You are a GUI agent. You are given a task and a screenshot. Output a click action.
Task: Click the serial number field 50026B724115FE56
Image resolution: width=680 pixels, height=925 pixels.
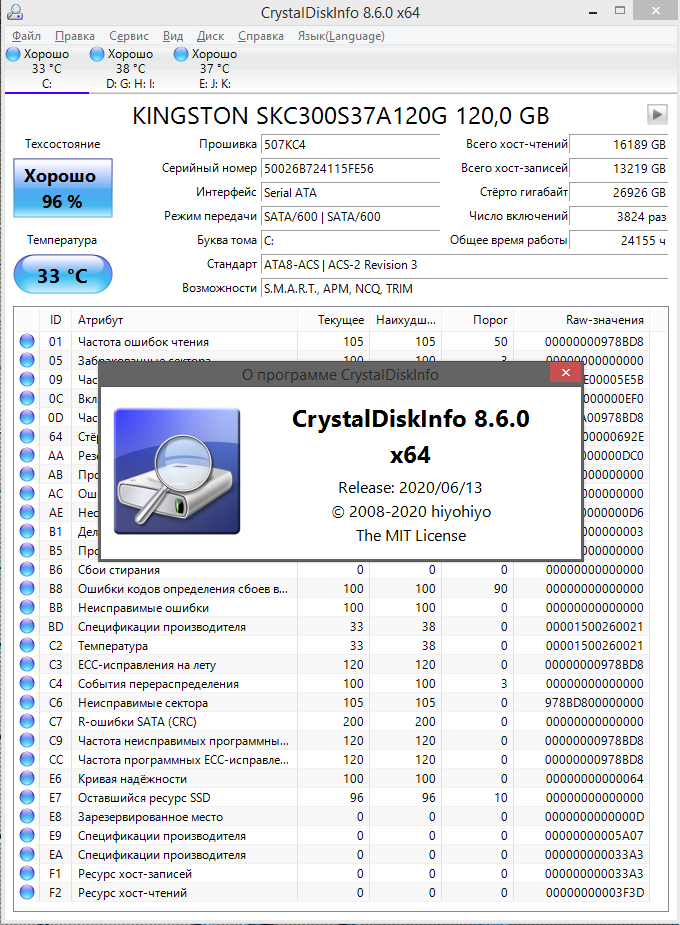point(350,169)
